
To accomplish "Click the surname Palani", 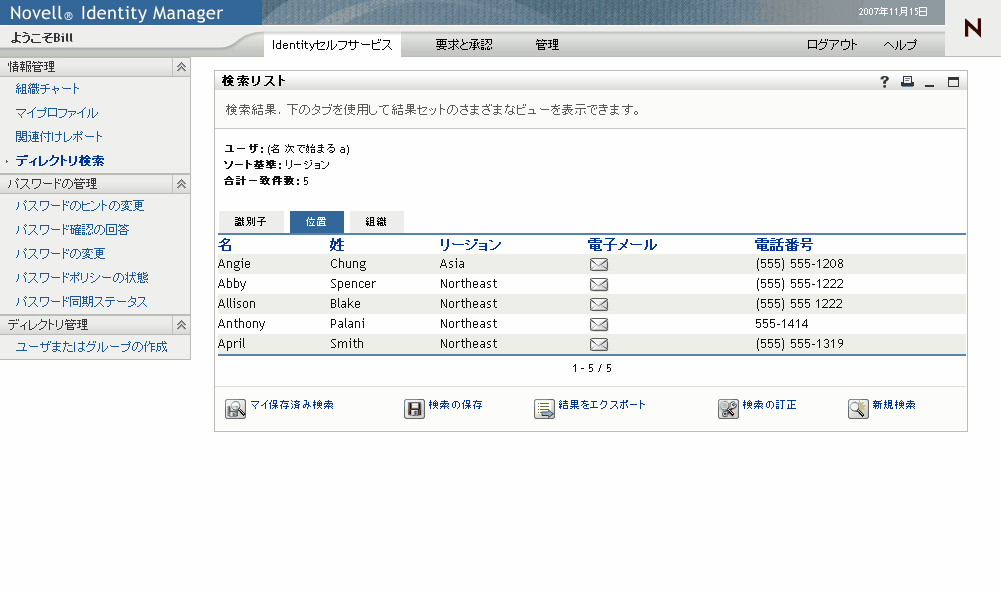I will 348,324.
